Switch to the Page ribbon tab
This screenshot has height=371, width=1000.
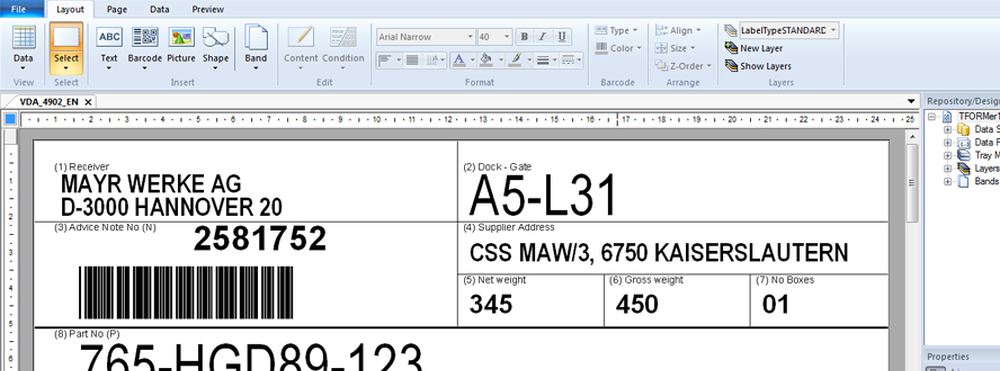[117, 9]
